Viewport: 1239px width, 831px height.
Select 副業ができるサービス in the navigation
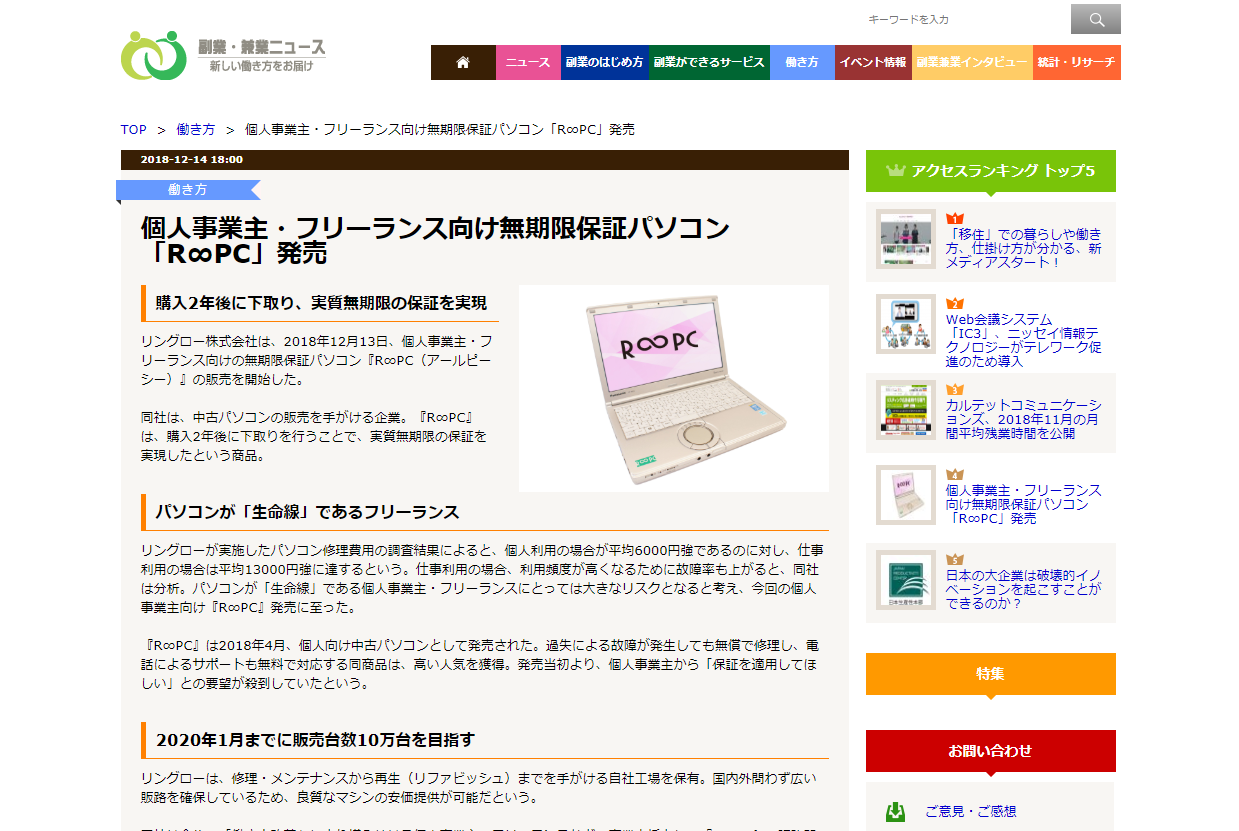click(709, 62)
